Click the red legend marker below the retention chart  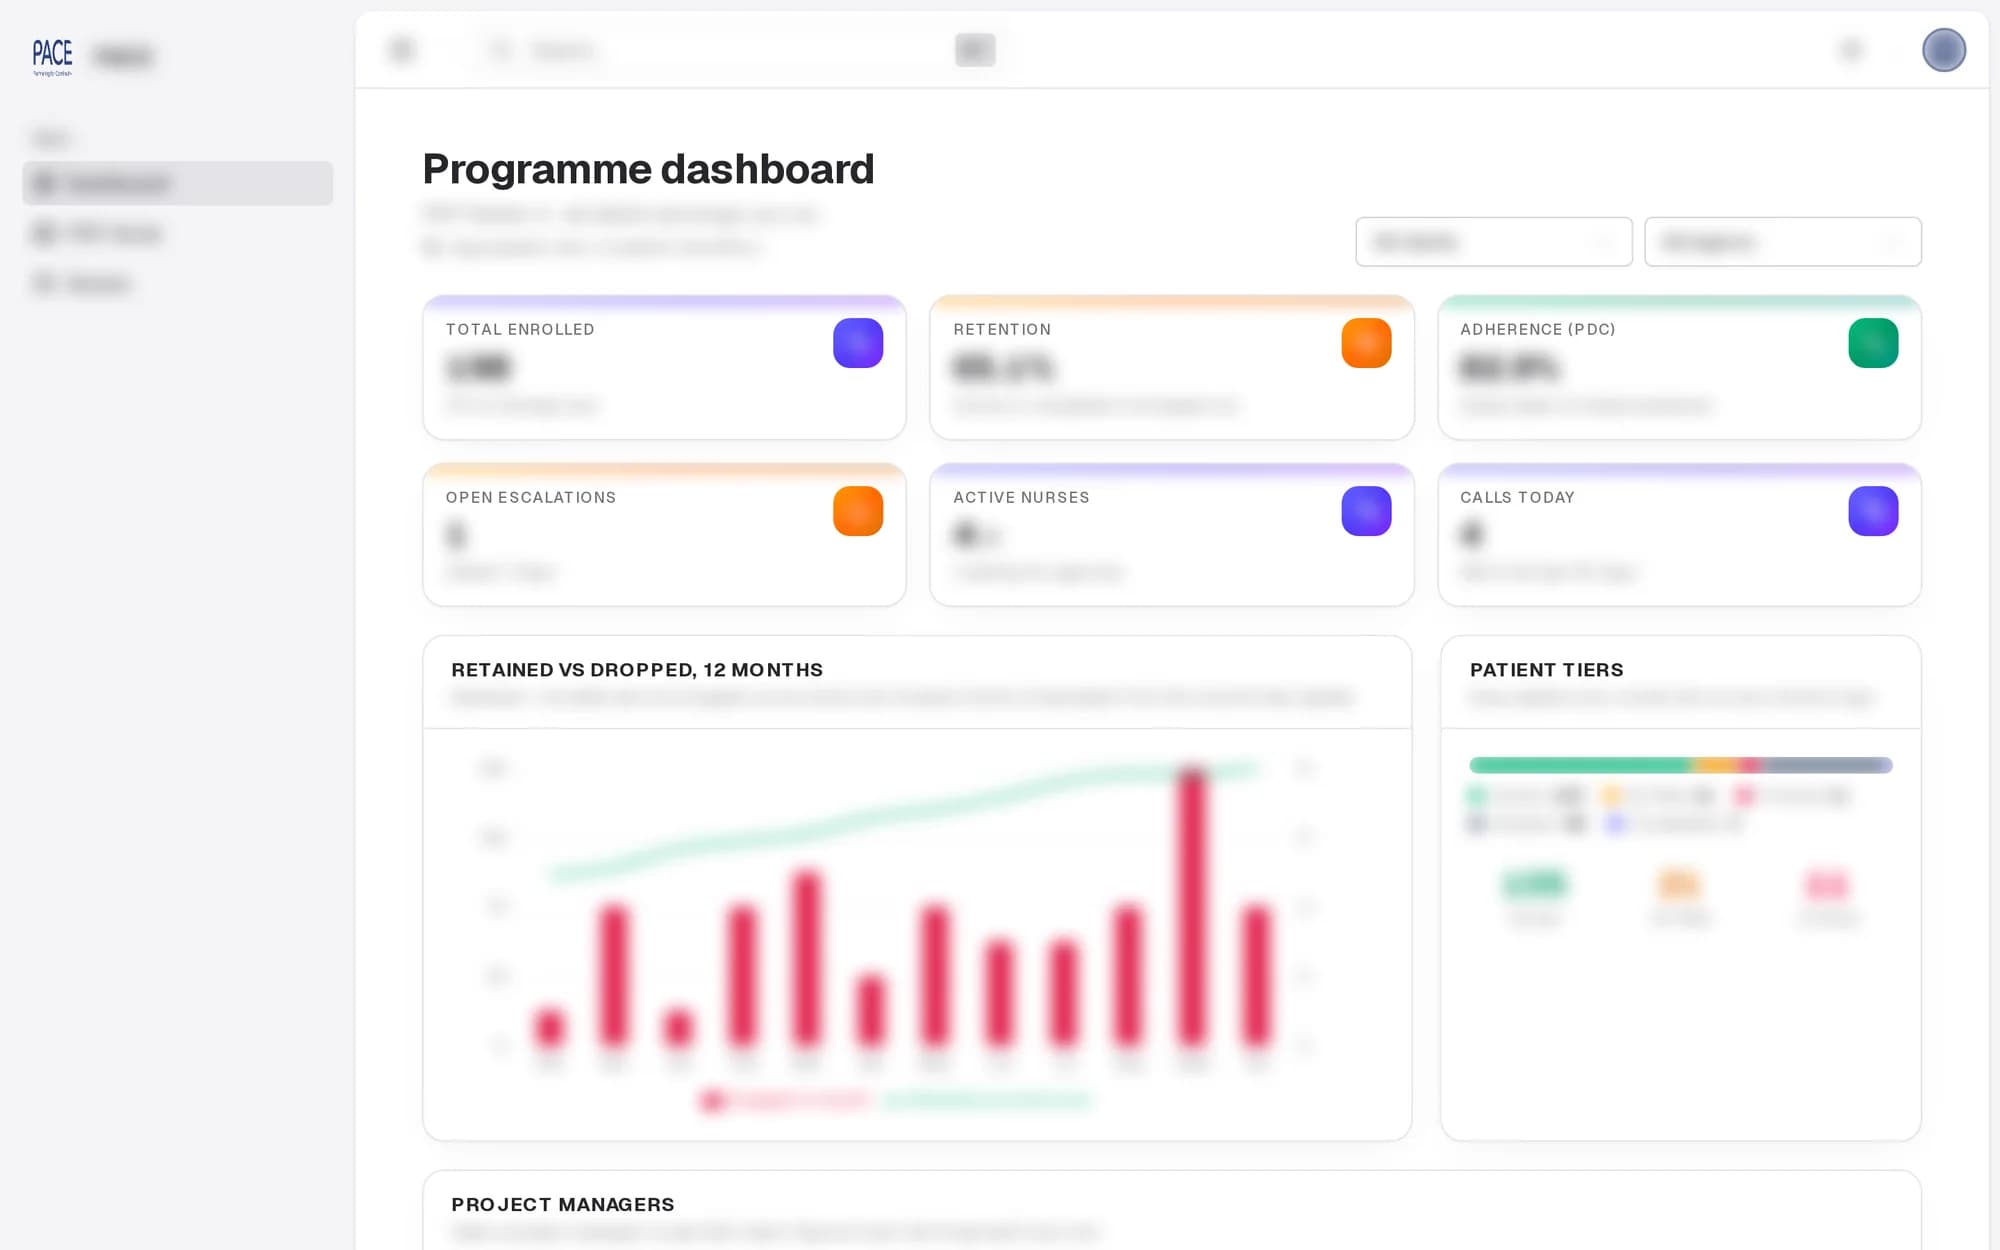click(x=712, y=1100)
